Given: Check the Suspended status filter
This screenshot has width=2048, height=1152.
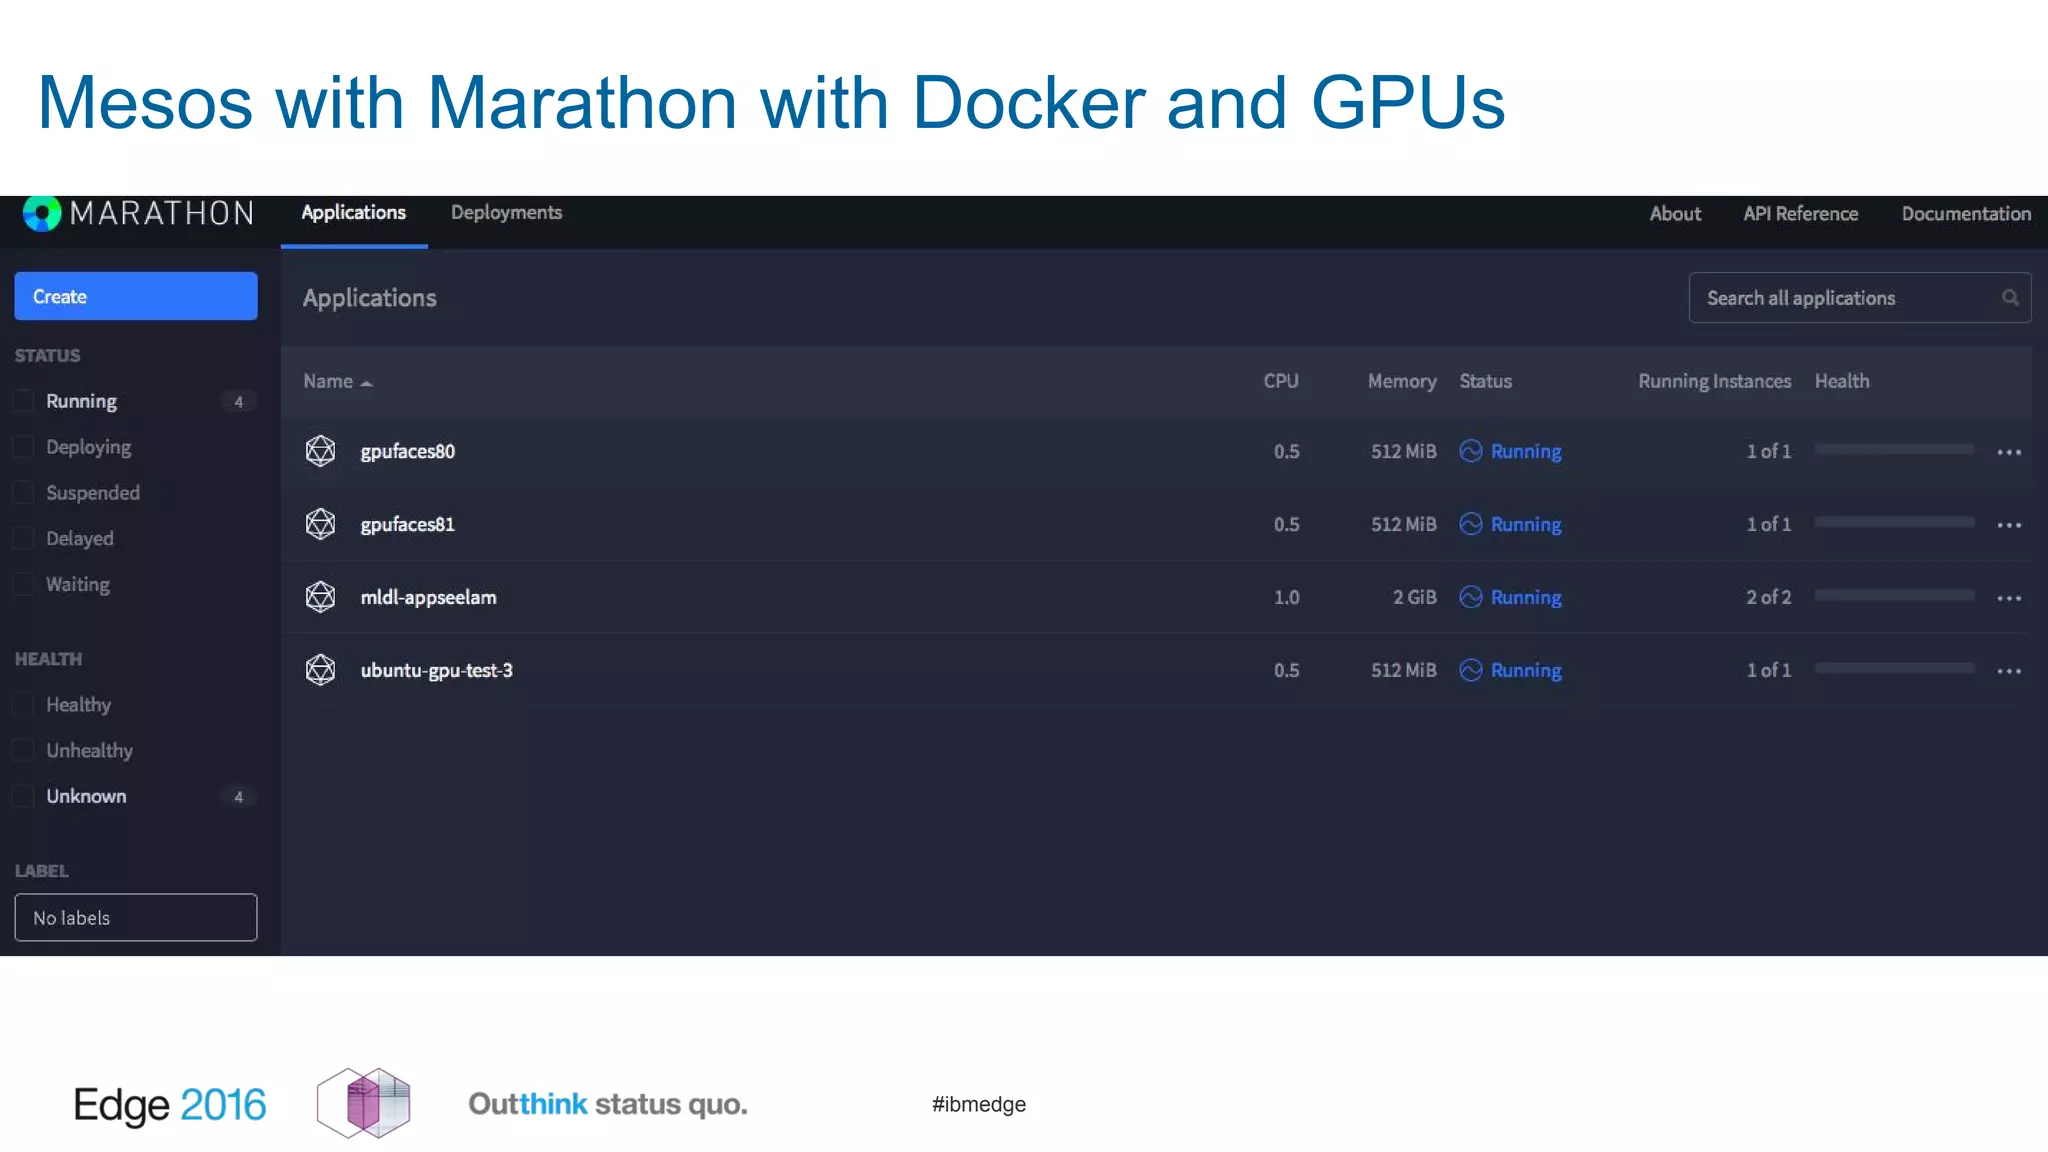Looking at the screenshot, I should pos(23,493).
